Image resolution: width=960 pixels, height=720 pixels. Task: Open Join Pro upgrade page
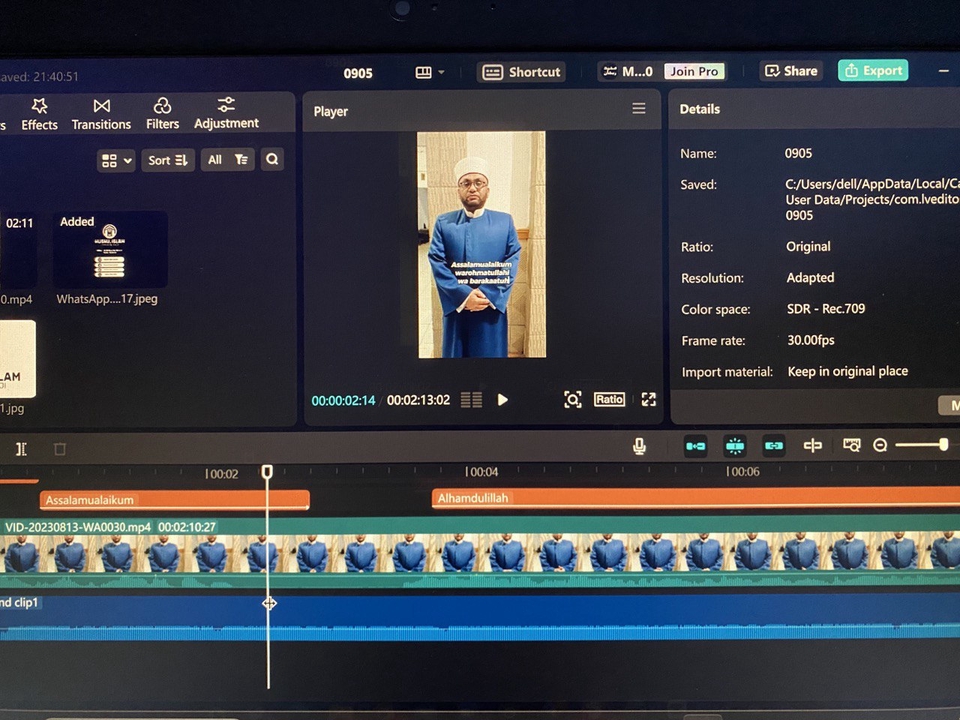tap(693, 71)
